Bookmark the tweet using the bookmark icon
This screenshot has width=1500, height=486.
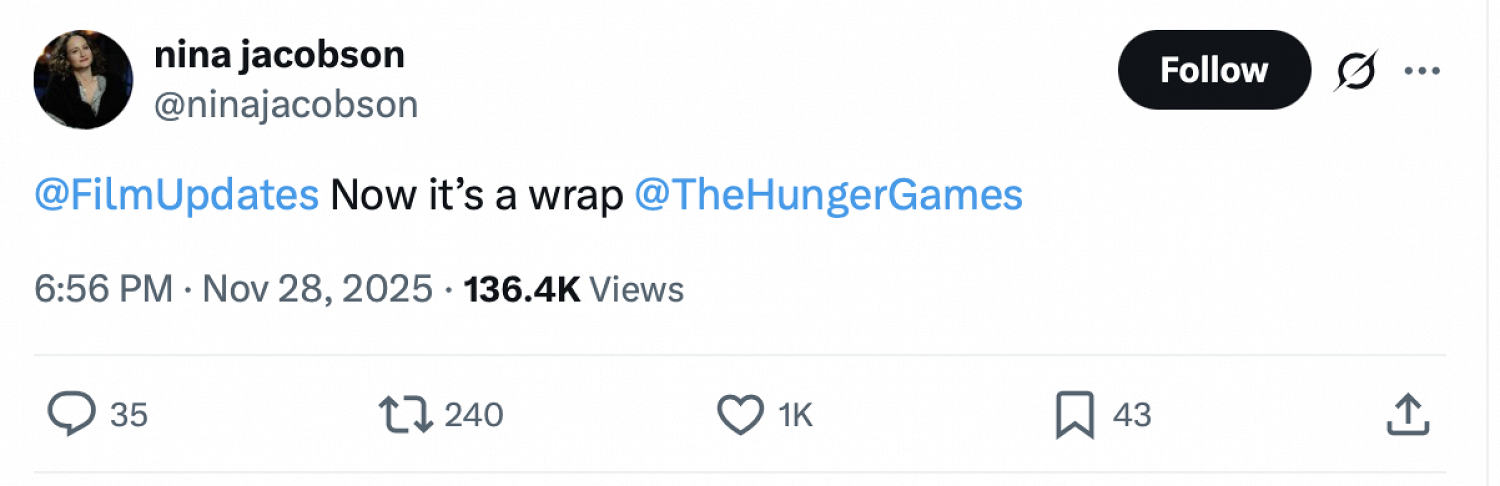click(1075, 415)
